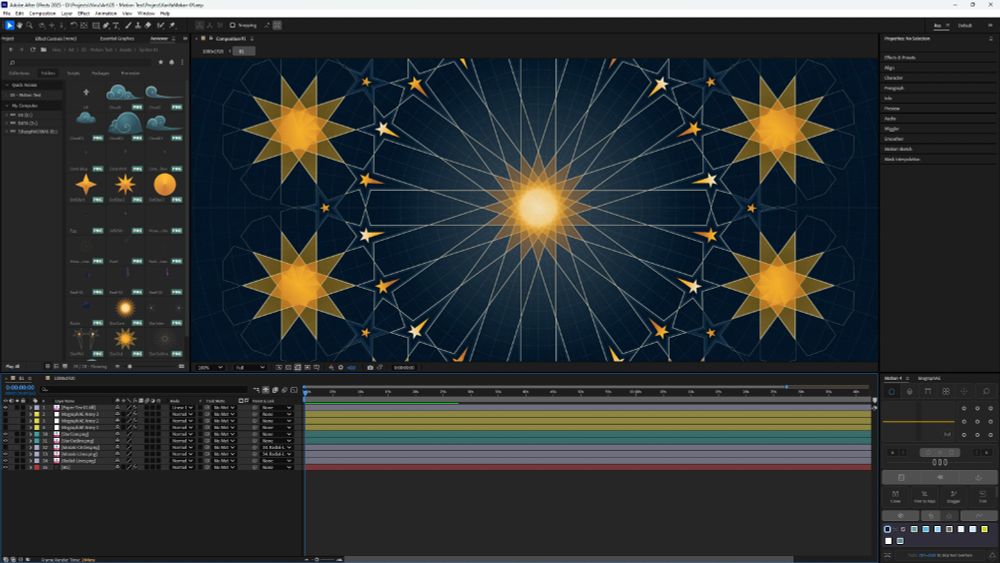This screenshot has height=563, width=1000.
Task: Hide layer 10 using its eye toggle
Action: [x=6, y=434]
